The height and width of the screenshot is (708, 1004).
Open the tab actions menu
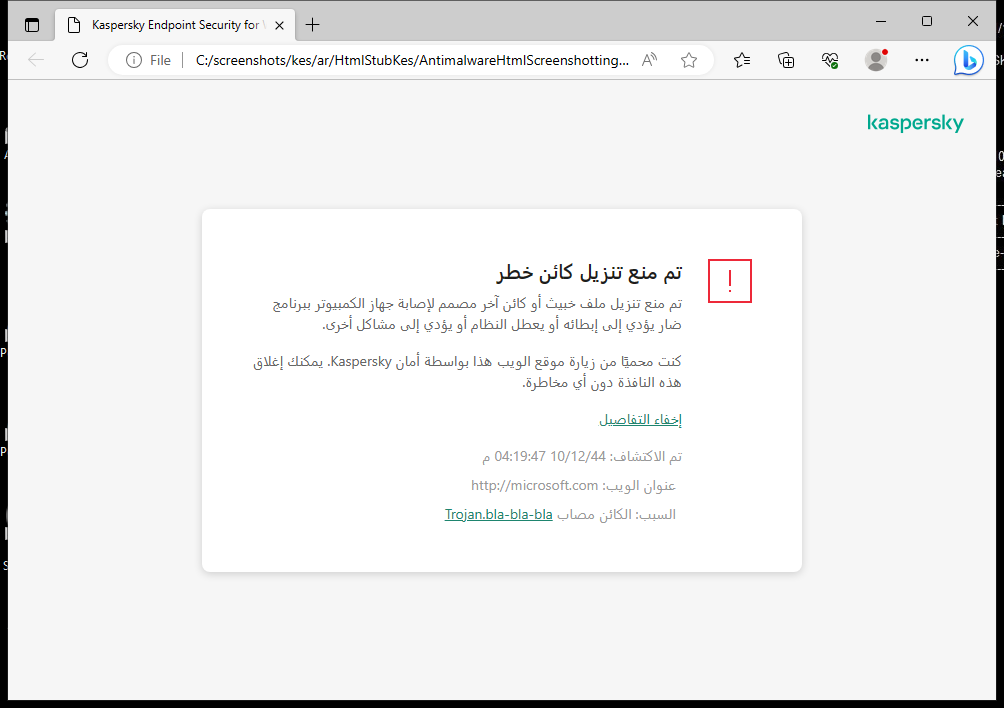[32, 23]
